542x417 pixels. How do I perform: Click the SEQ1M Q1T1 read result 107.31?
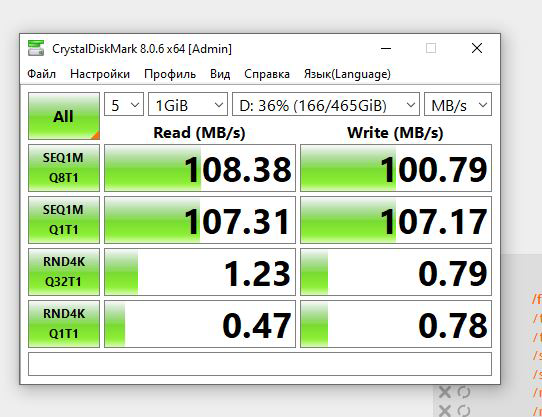pos(200,220)
